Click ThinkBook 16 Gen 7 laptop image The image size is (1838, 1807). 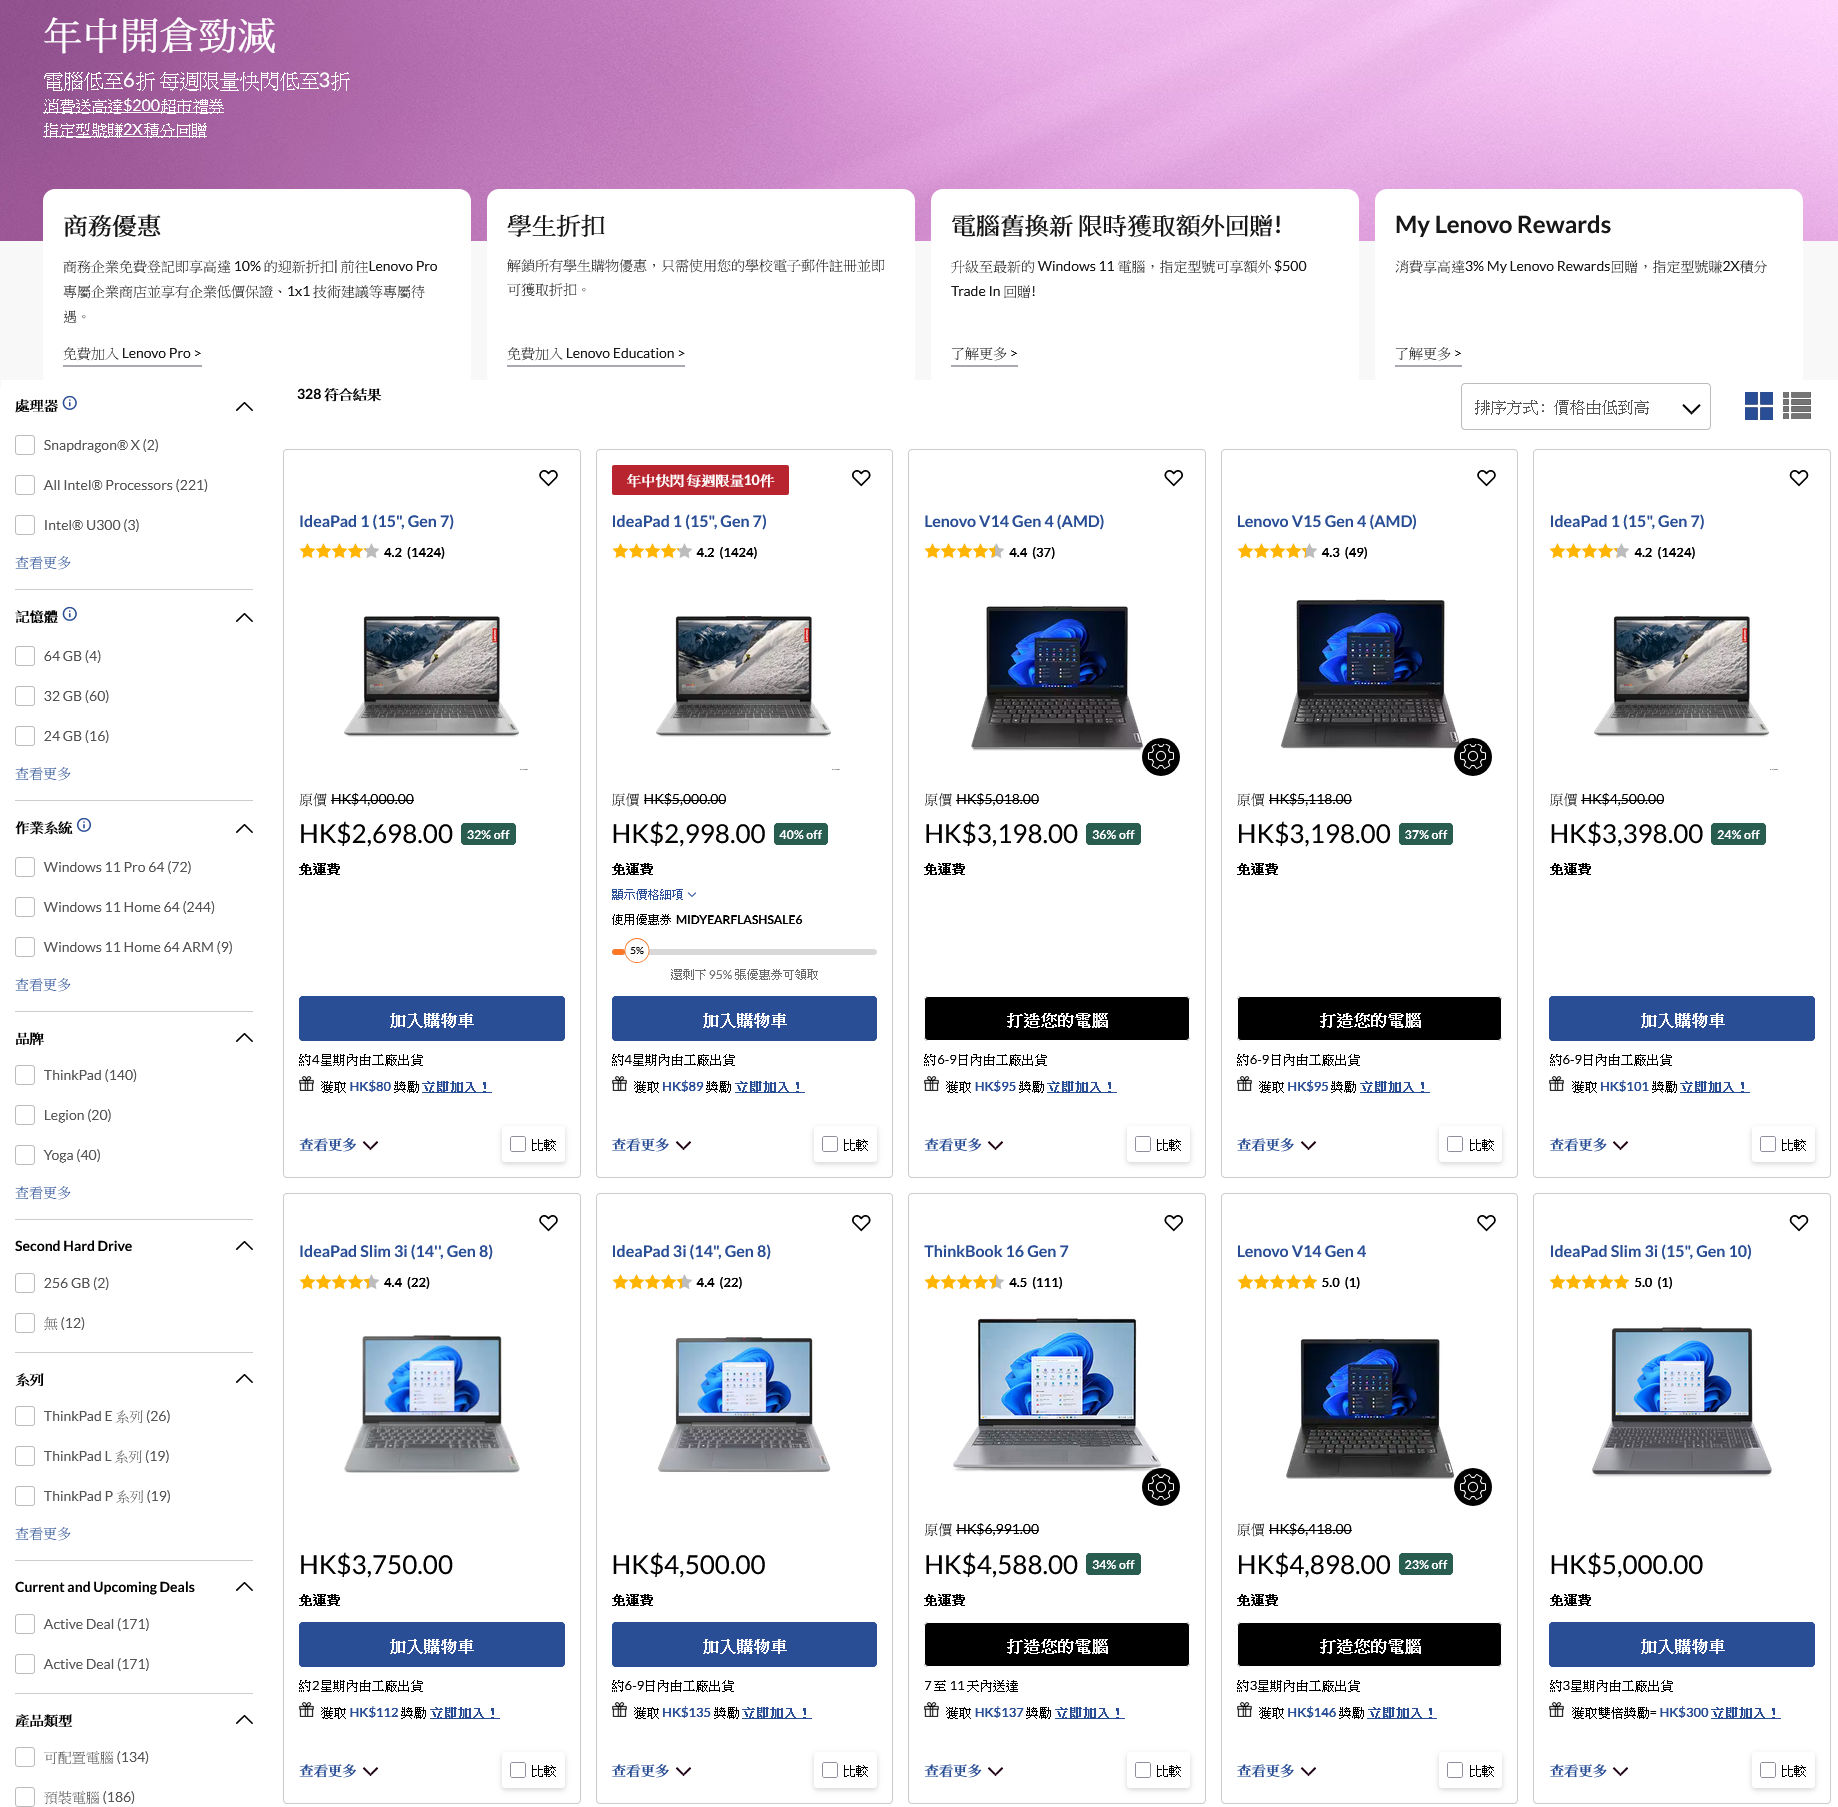[1057, 1395]
